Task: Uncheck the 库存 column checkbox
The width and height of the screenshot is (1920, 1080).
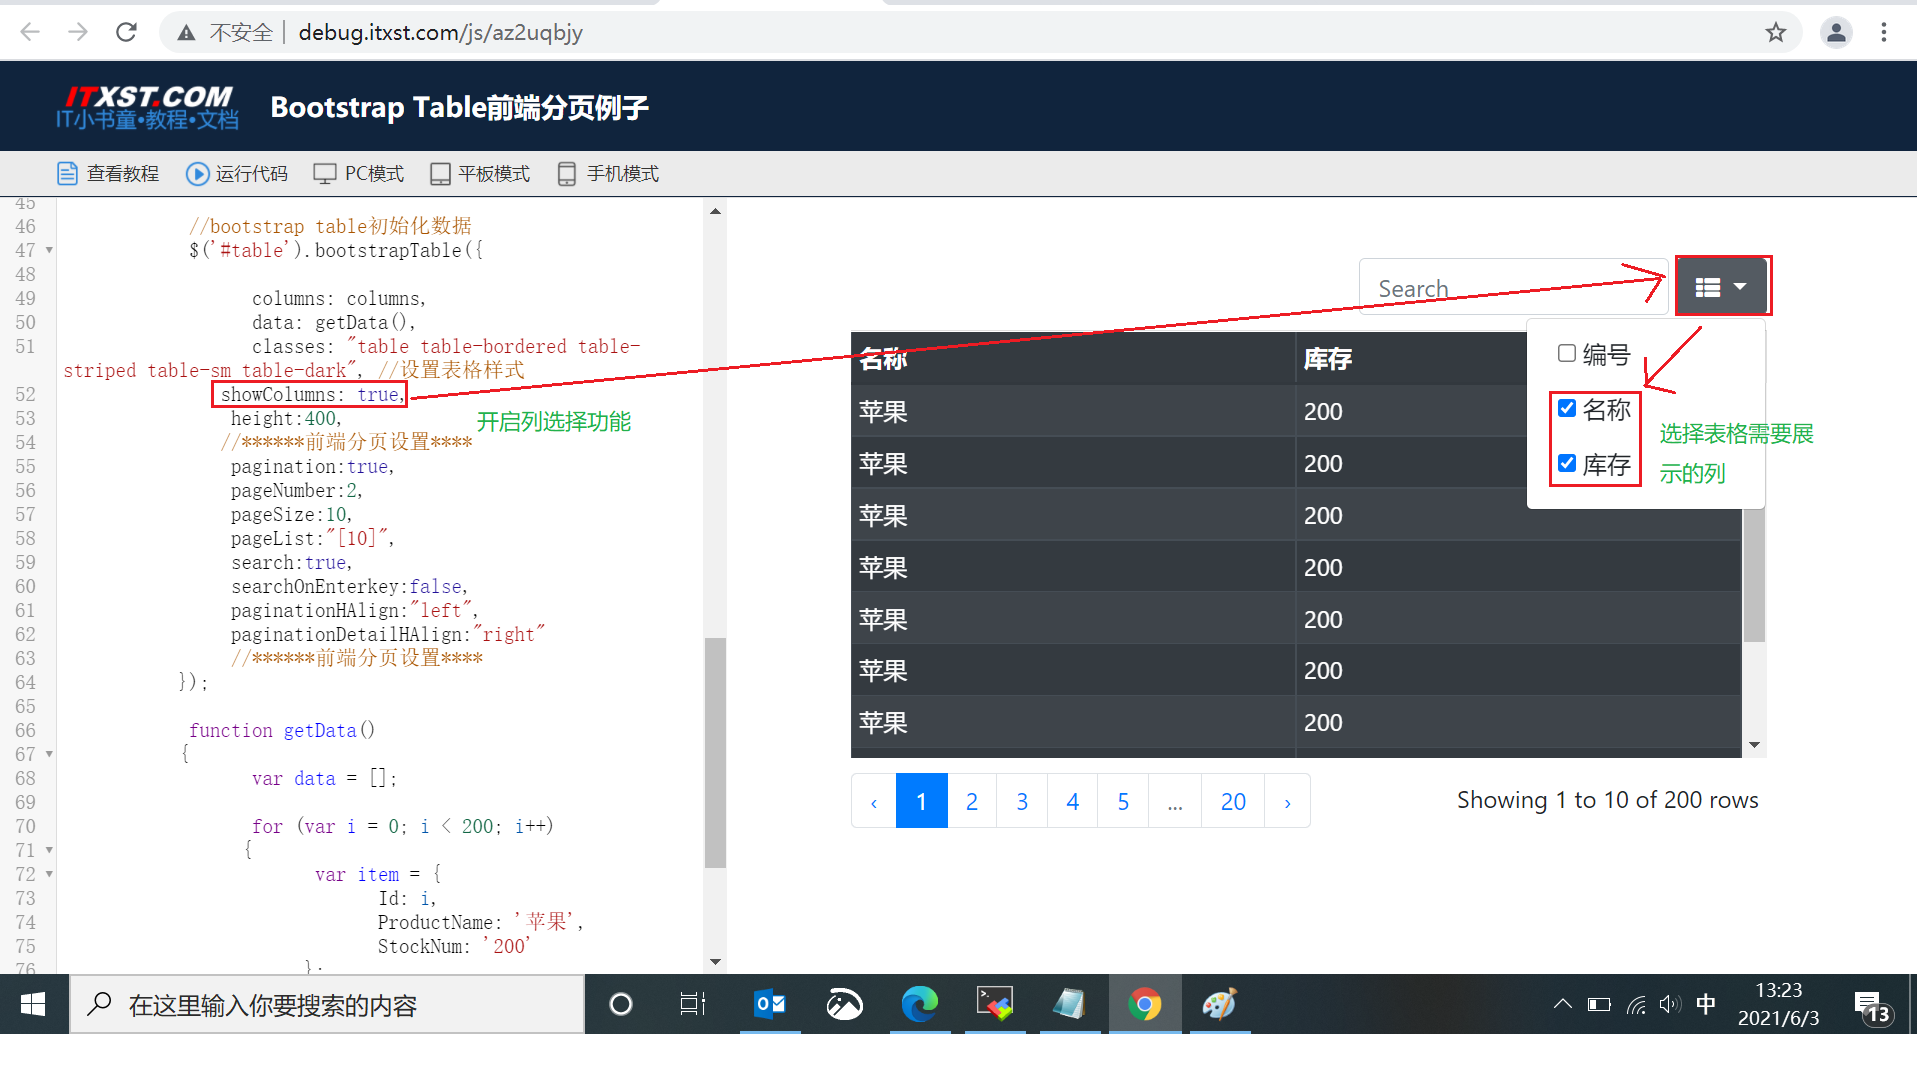Action: pyautogui.click(x=1567, y=462)
